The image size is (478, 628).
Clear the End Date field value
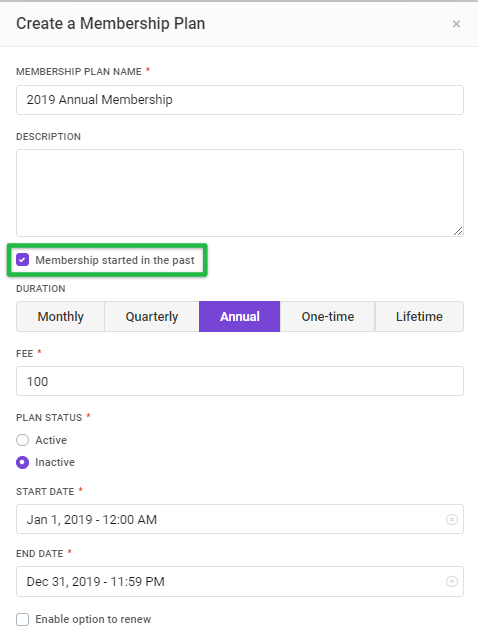(452, 582)
